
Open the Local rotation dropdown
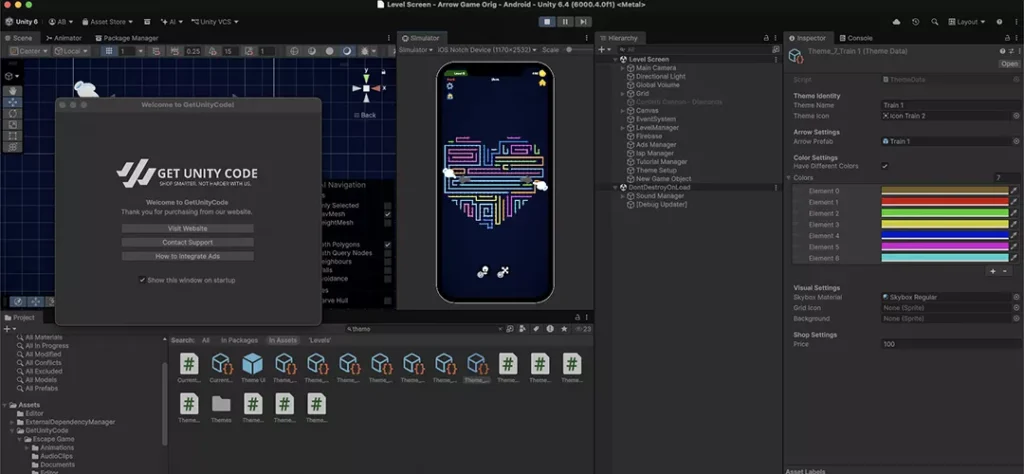coord(70,51)
